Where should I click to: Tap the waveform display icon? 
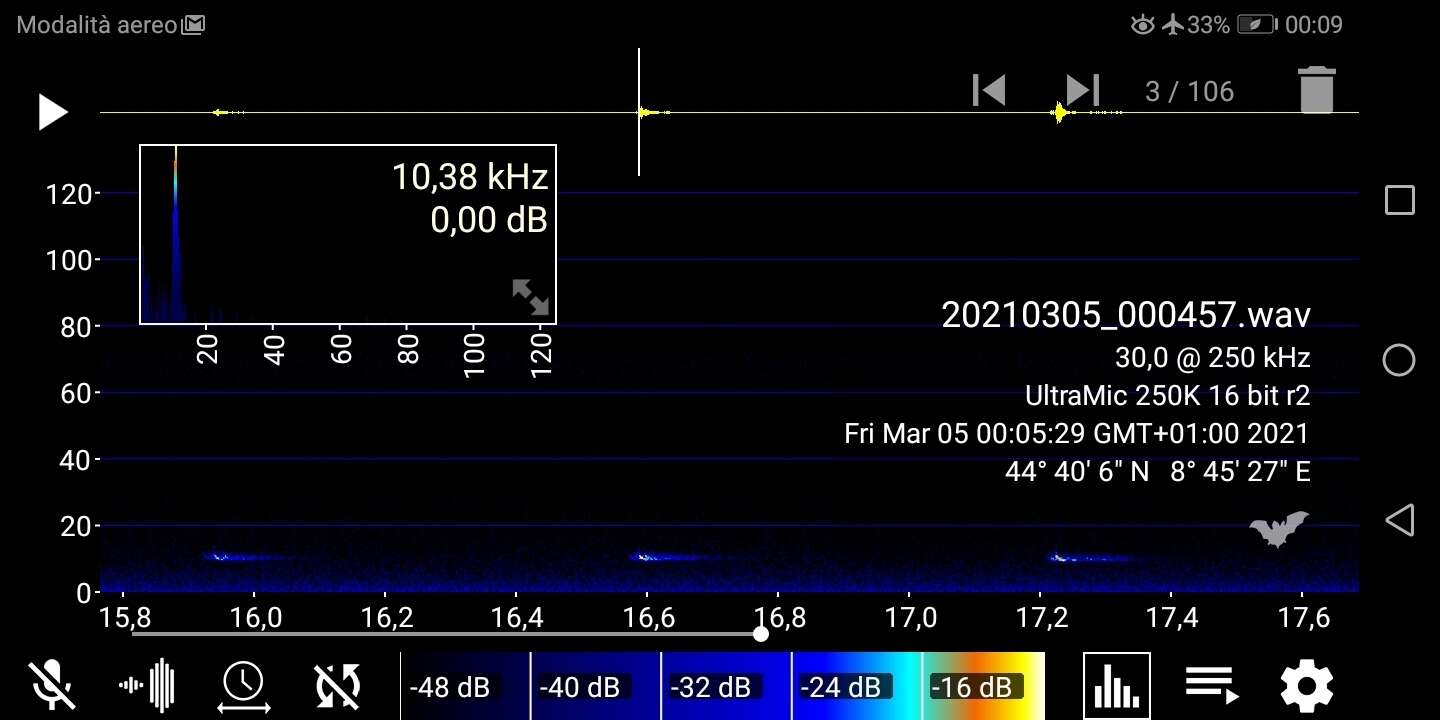tap(147, 685)
